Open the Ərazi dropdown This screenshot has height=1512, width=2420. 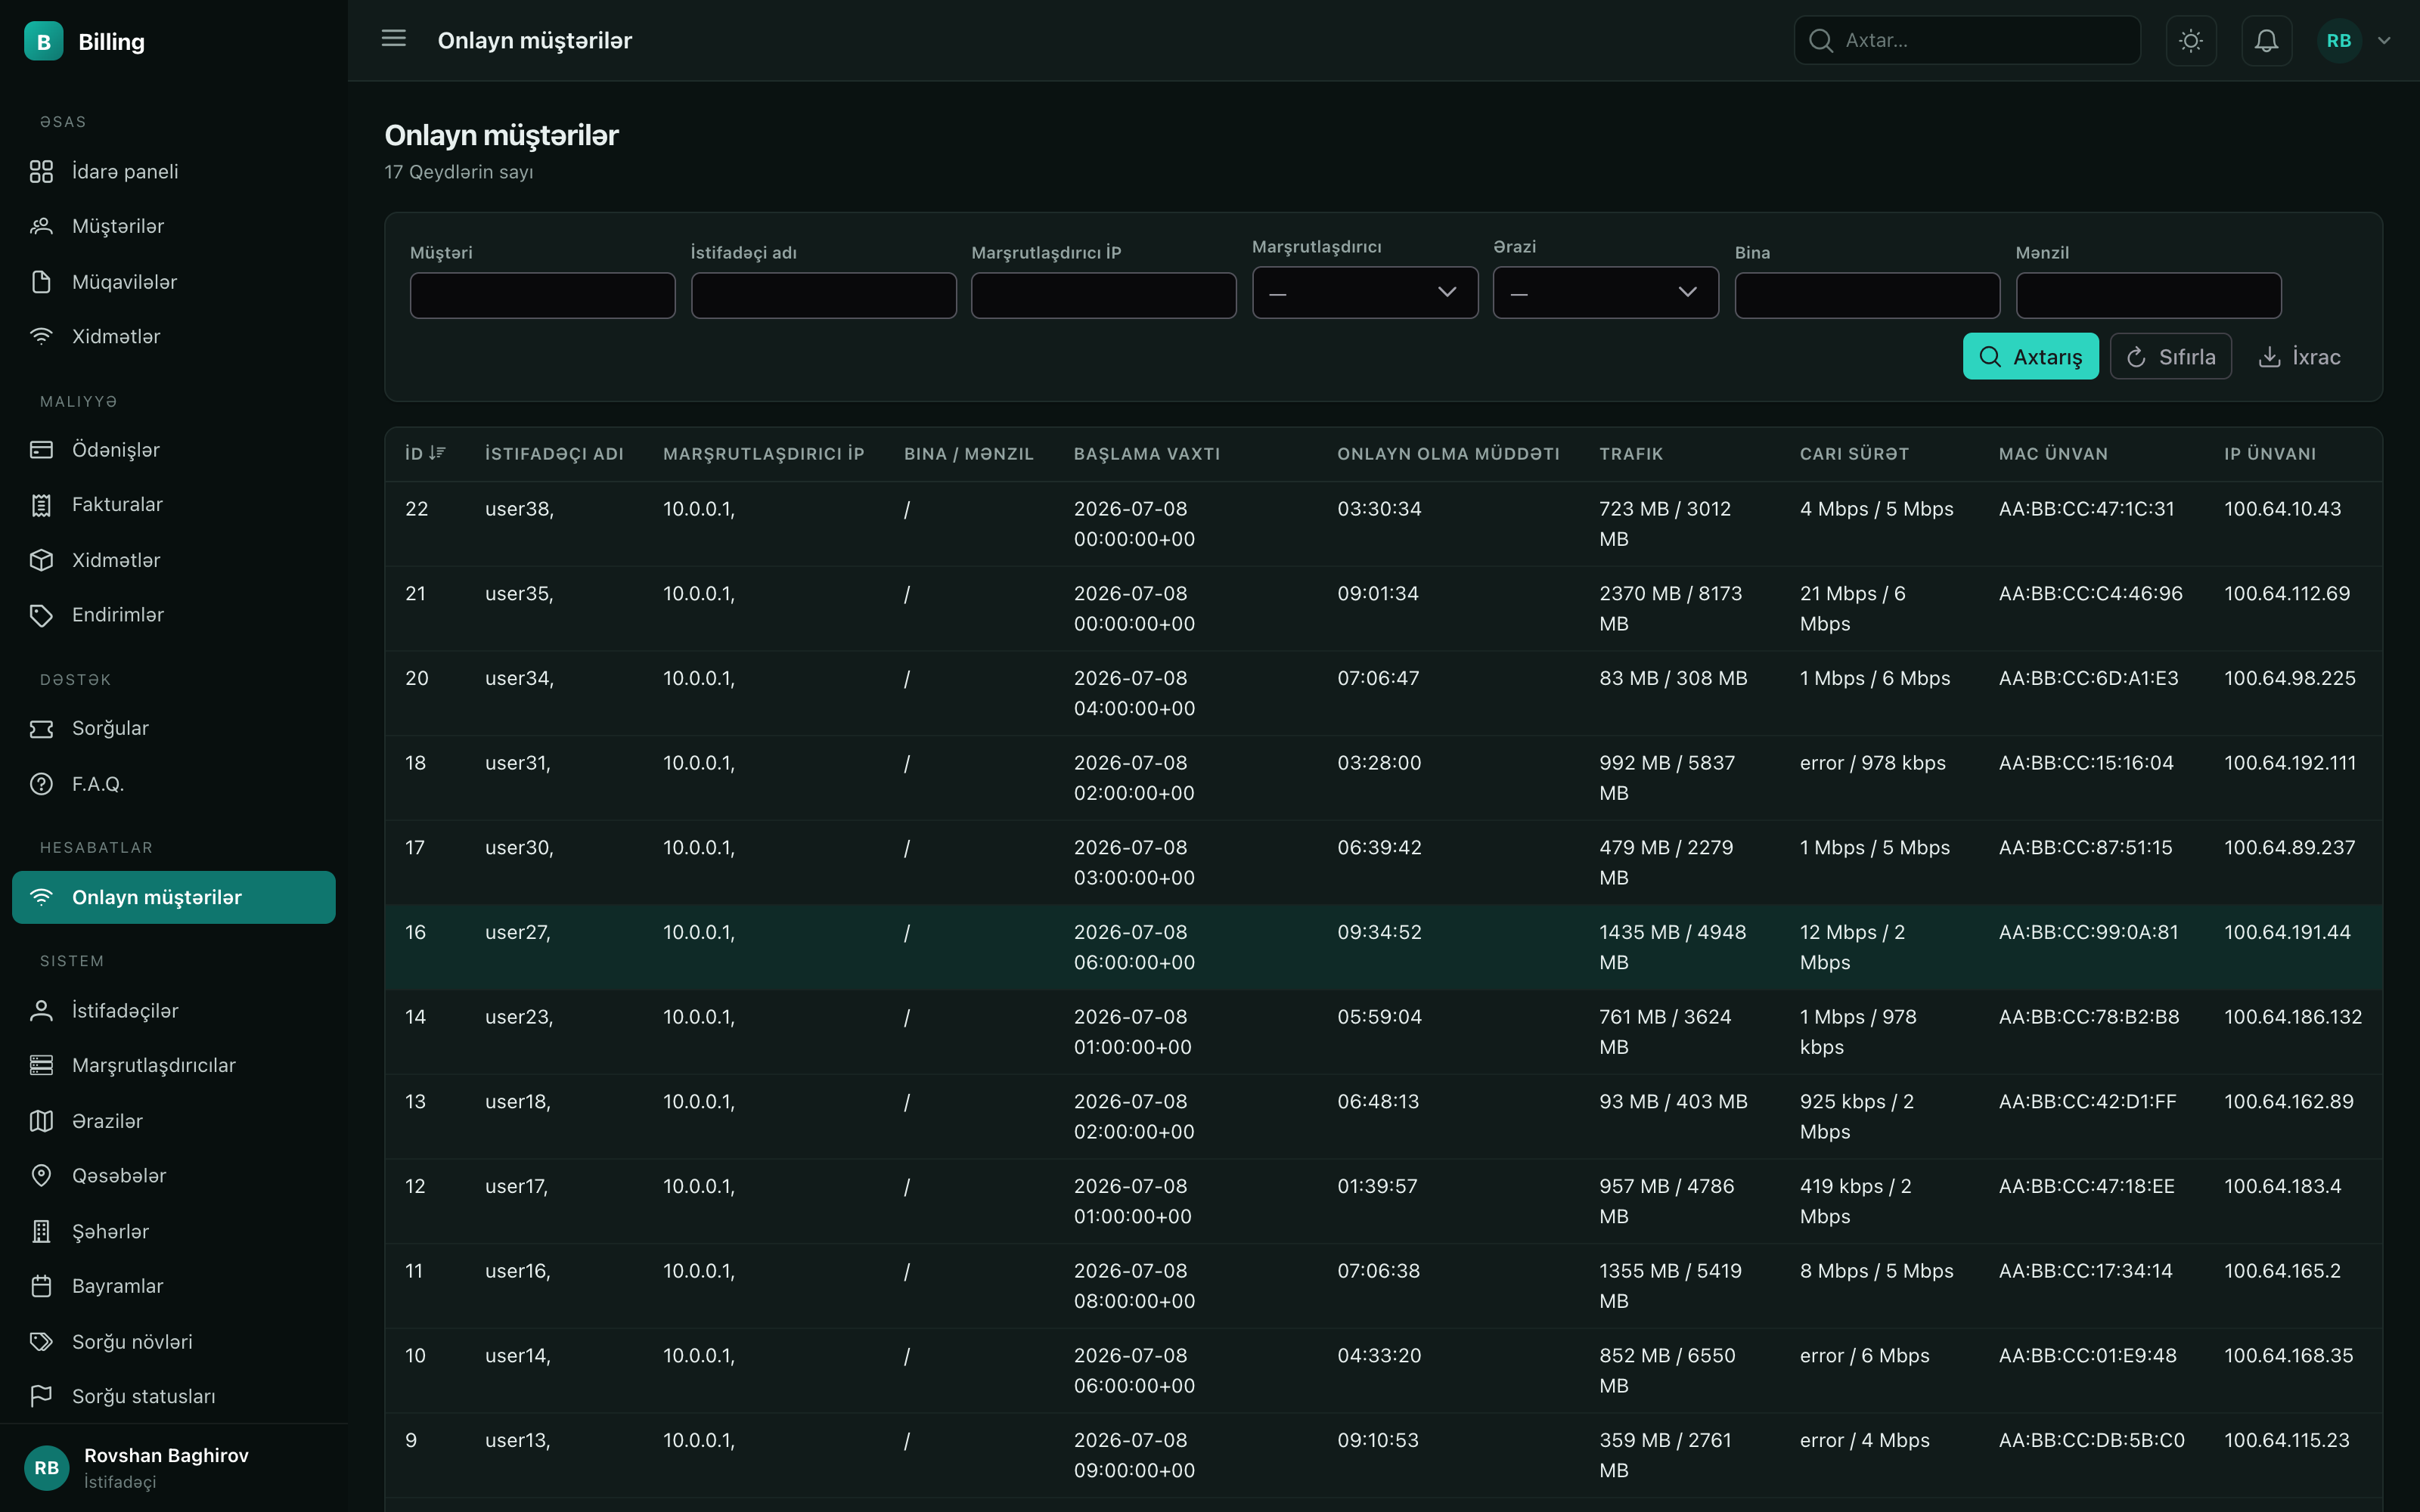click(1605, 292)
